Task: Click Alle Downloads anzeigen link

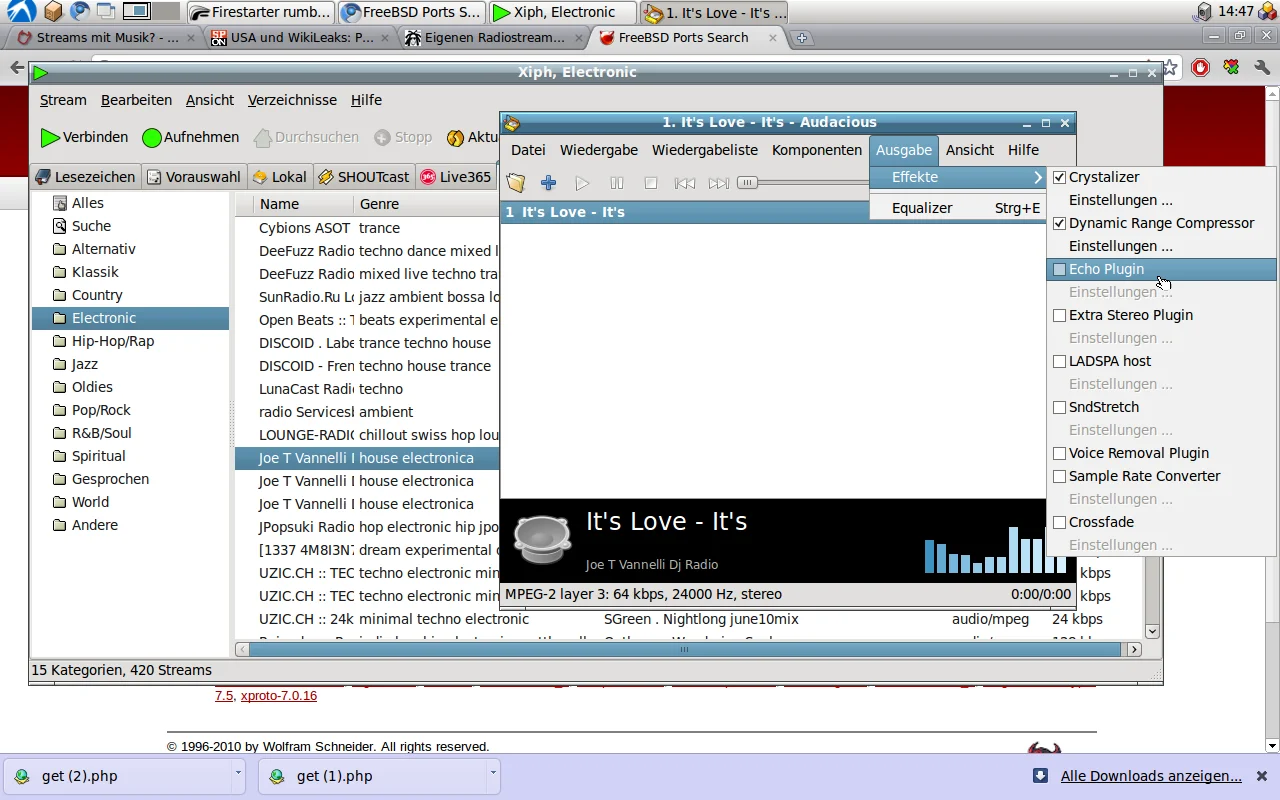Action: [x=1150, y=776]
